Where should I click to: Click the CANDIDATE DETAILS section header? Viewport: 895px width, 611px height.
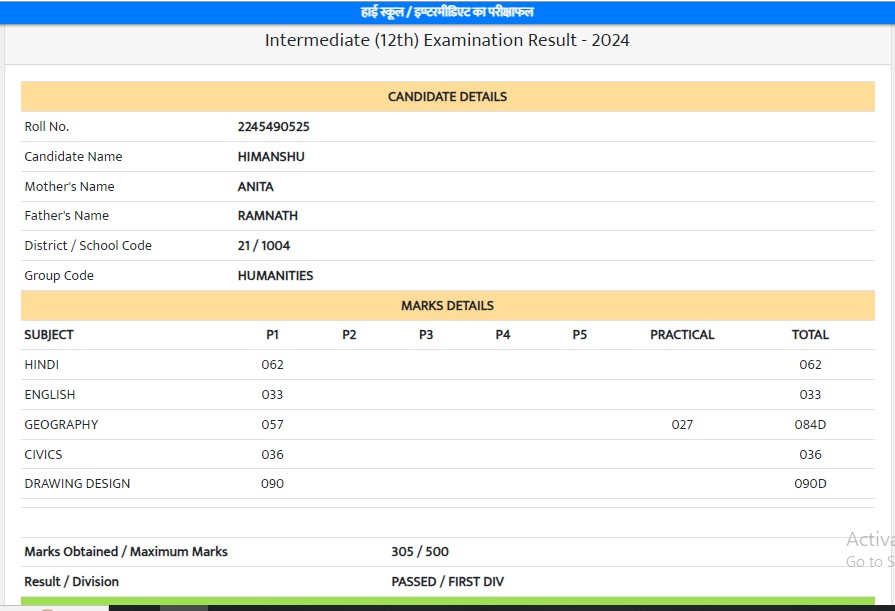(448, 97)
